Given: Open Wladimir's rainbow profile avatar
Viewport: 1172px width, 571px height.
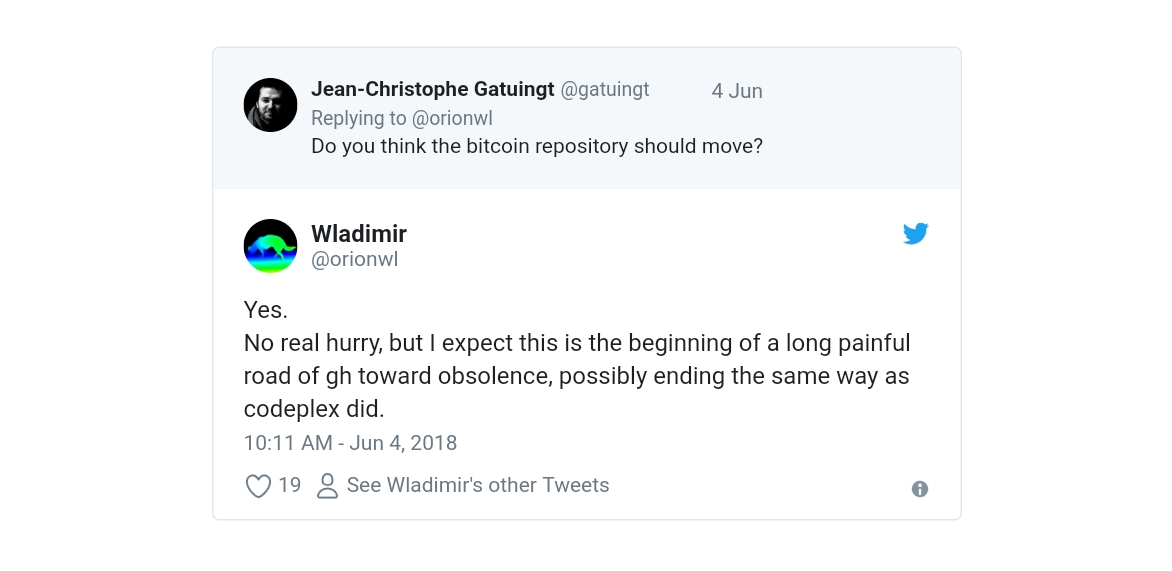Looking at the screenshot, I should click(x=270, y=246).
